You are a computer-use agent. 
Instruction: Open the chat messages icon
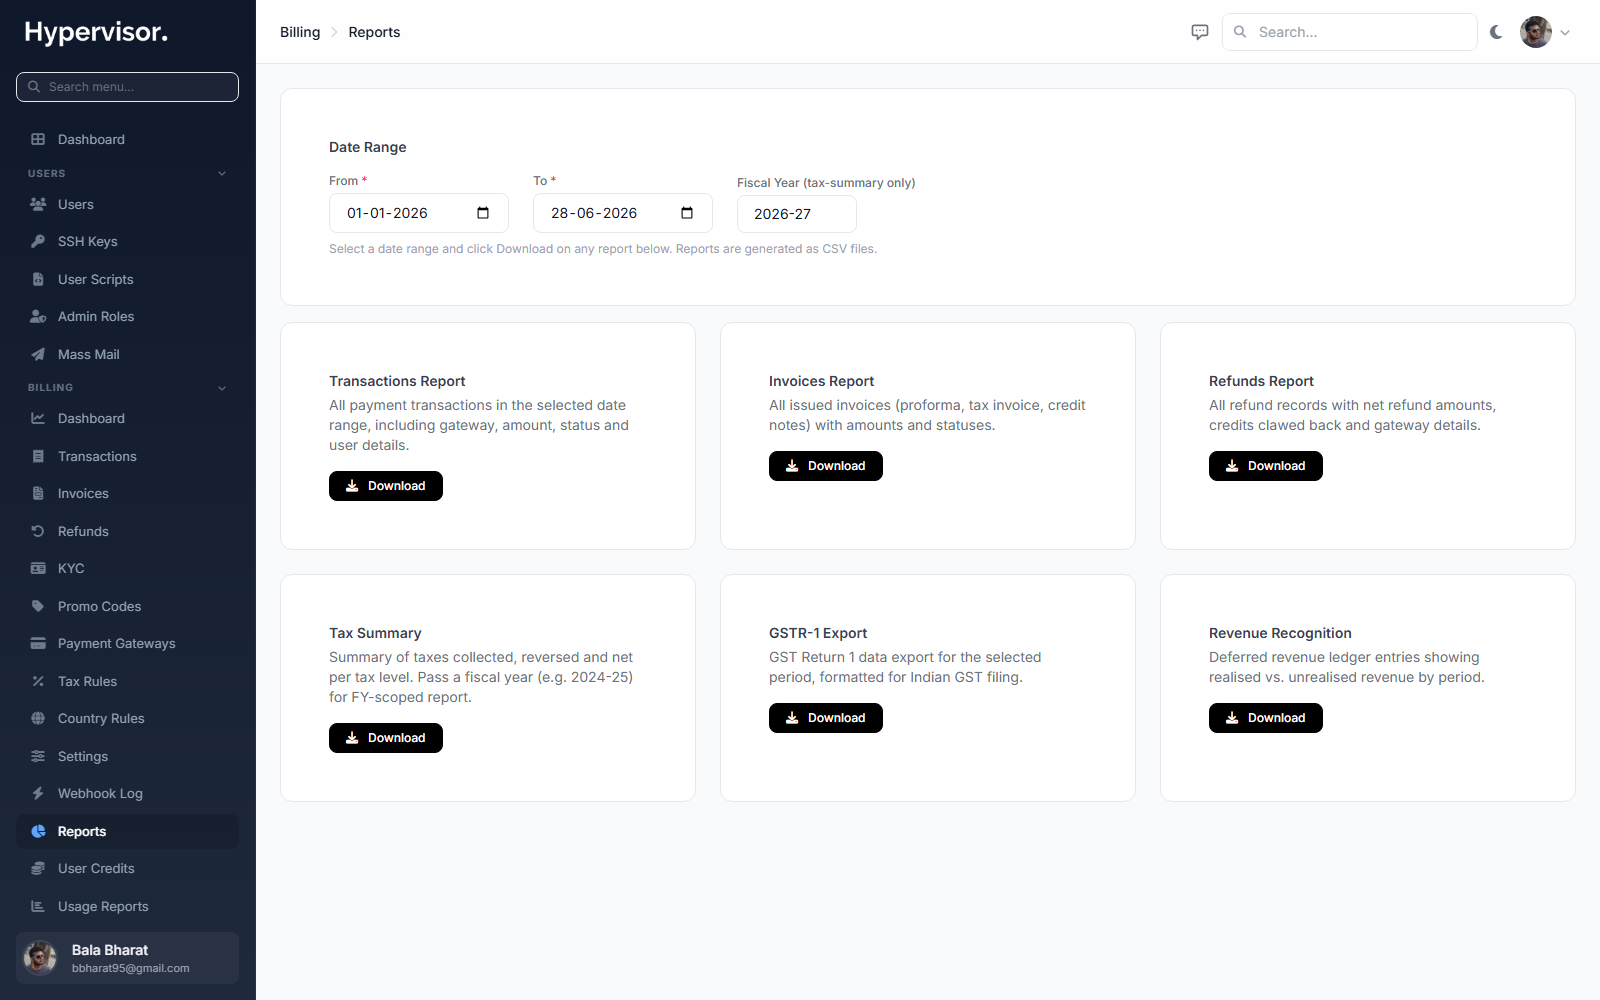1200,32
